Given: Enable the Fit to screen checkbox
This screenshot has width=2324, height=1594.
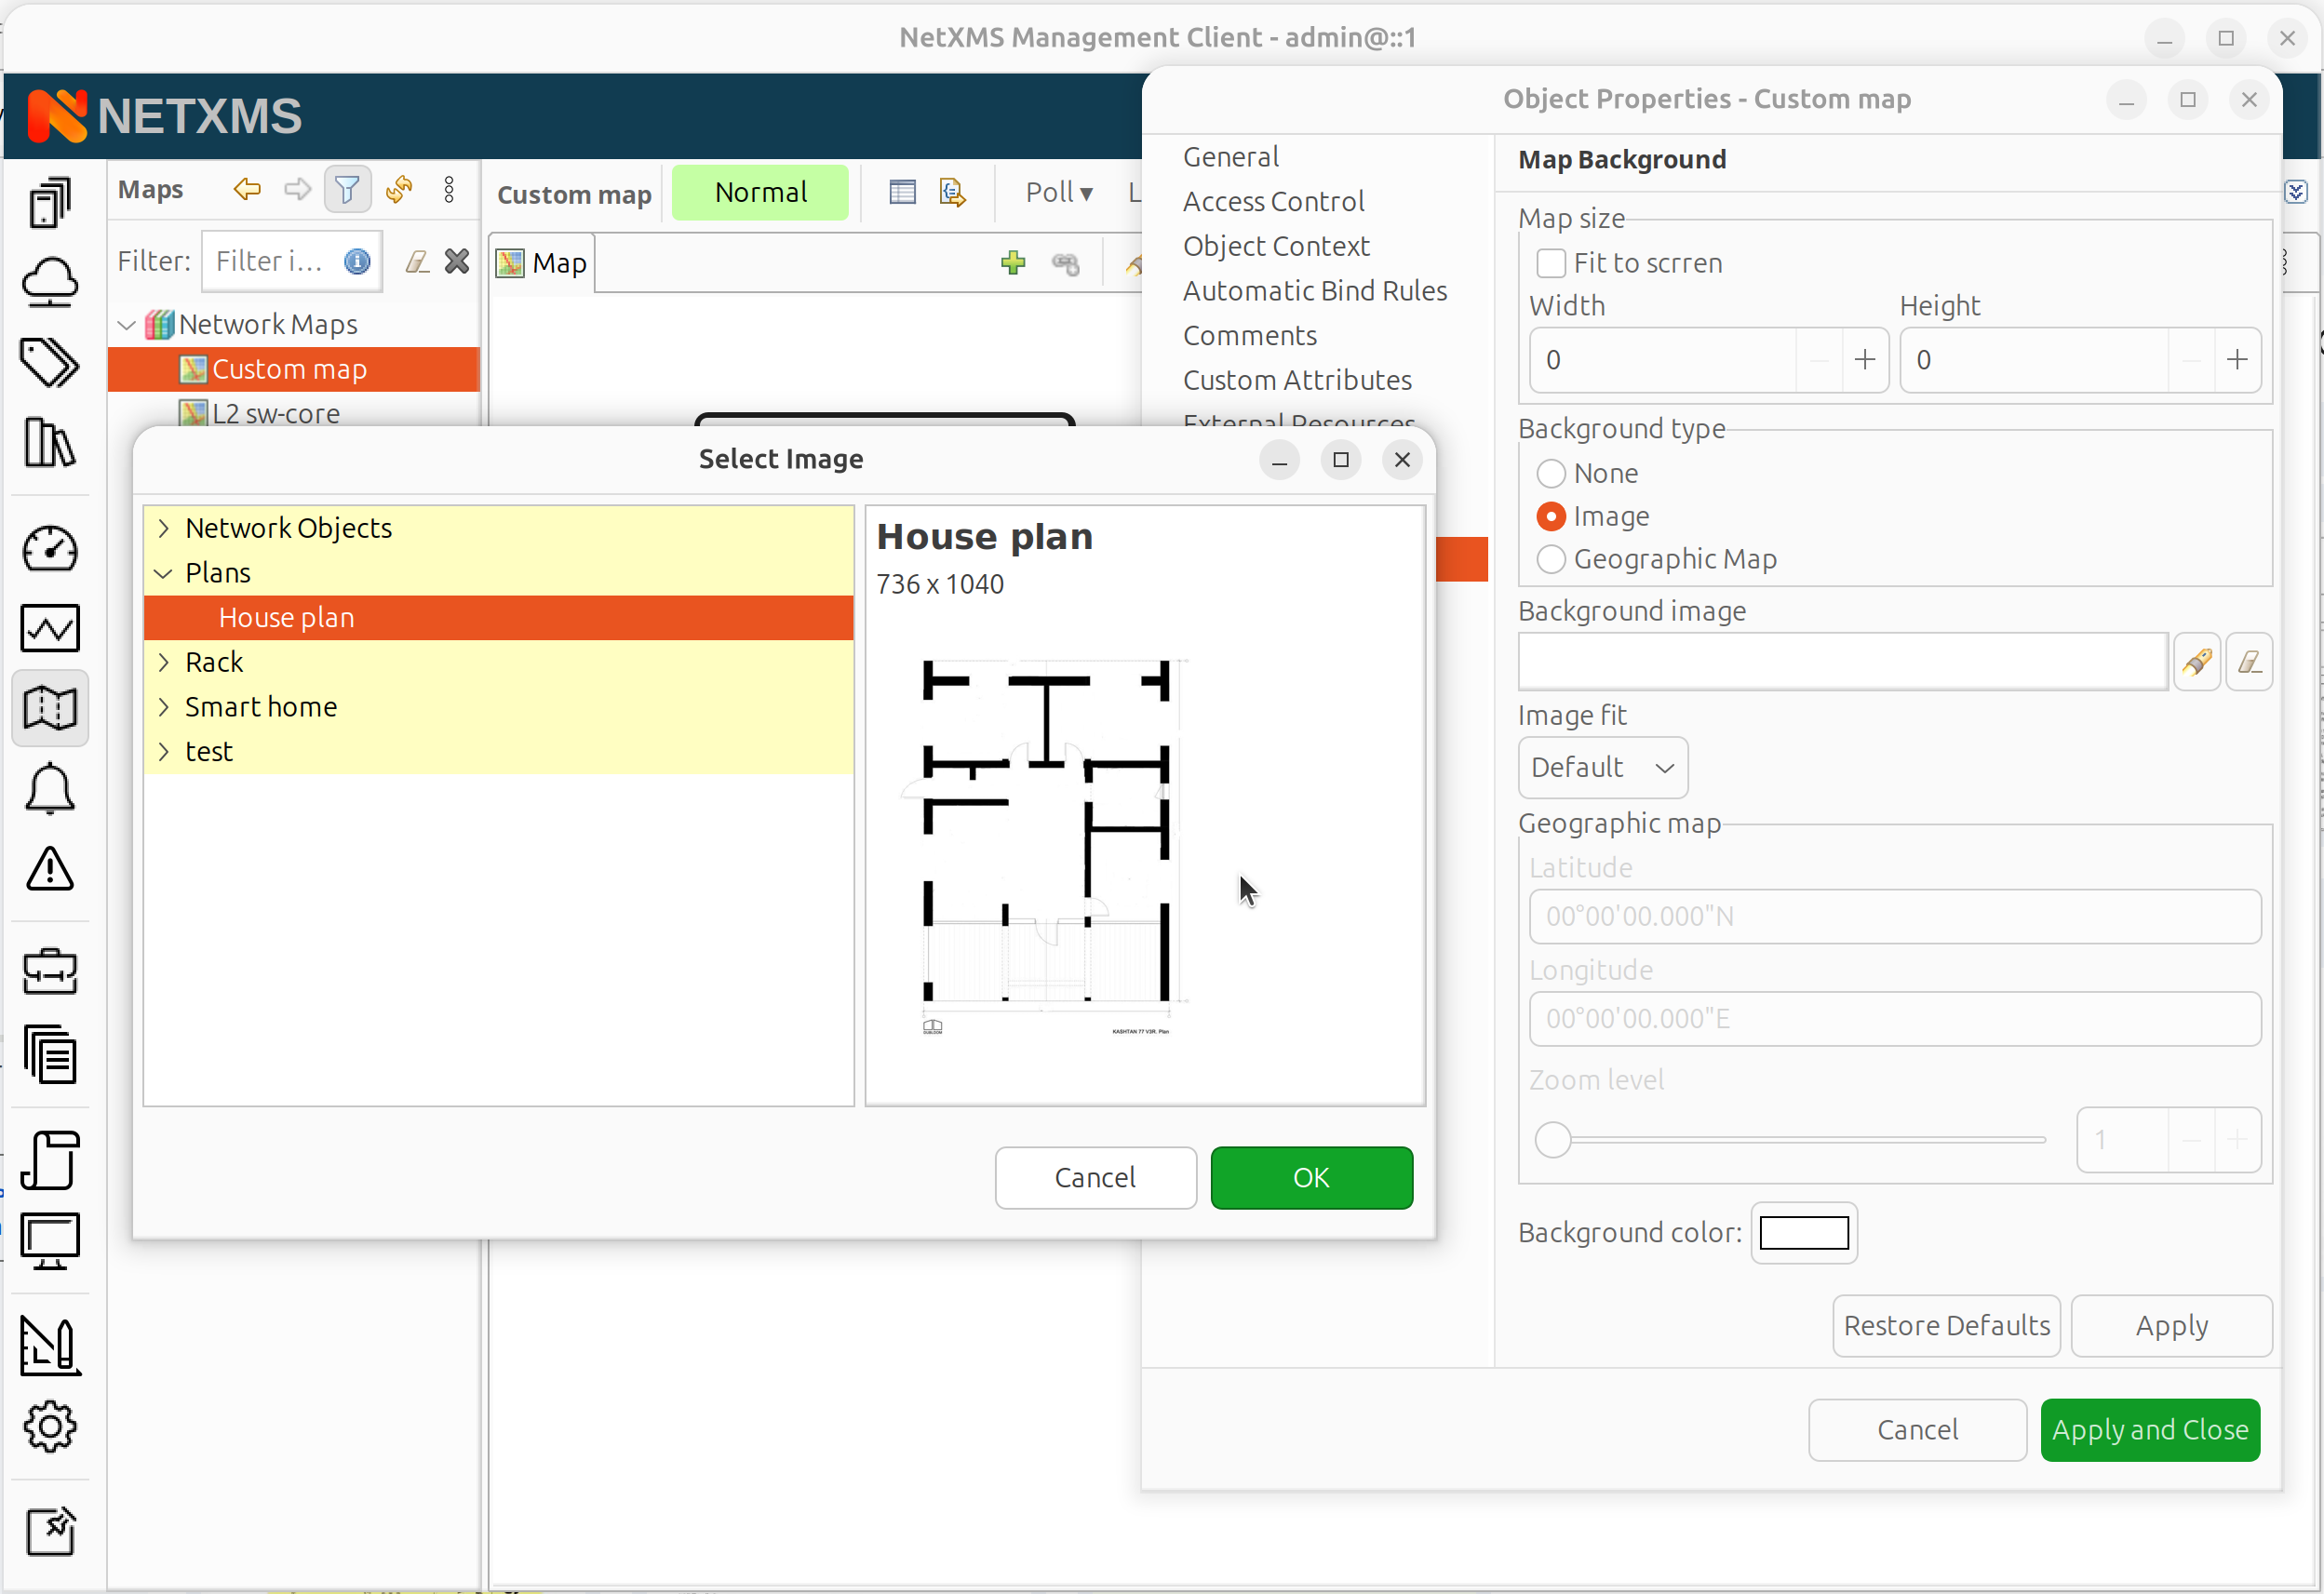Looking at the screenshot, I should [1551, 264].
